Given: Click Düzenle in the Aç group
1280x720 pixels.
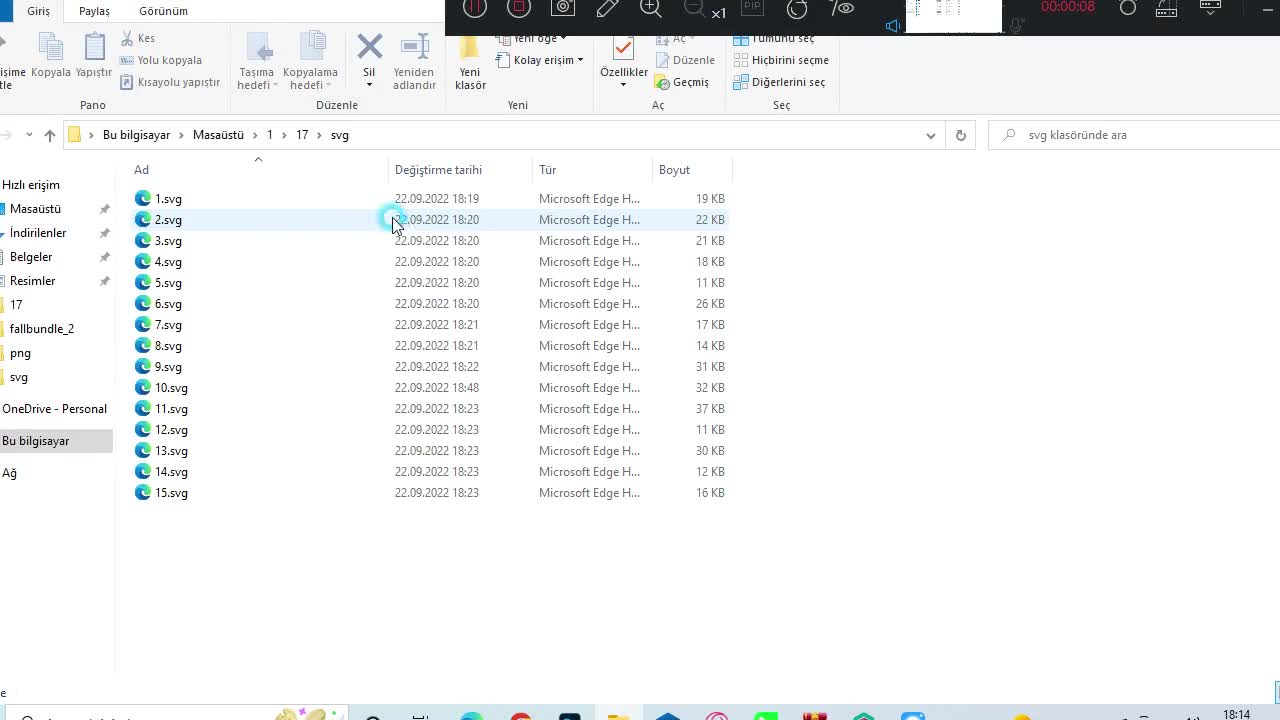Looking at the screenshot, I should [685, 60].
